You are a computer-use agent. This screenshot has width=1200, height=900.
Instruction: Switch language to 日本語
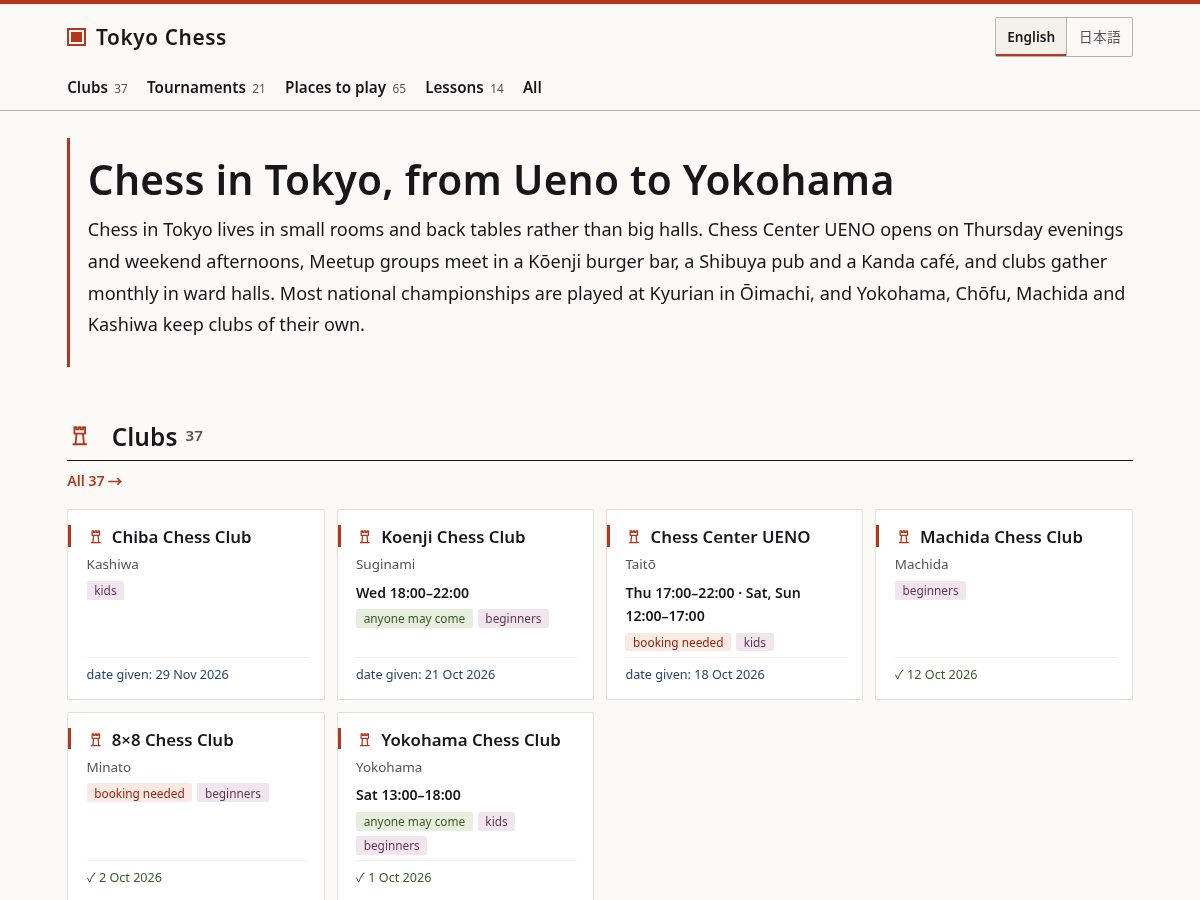click(1099, 37)
